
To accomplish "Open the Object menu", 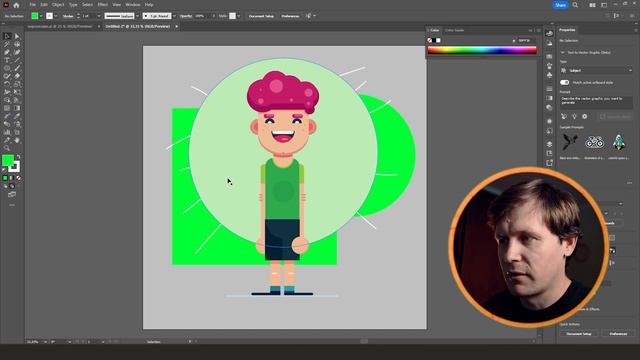I will 58,5.
